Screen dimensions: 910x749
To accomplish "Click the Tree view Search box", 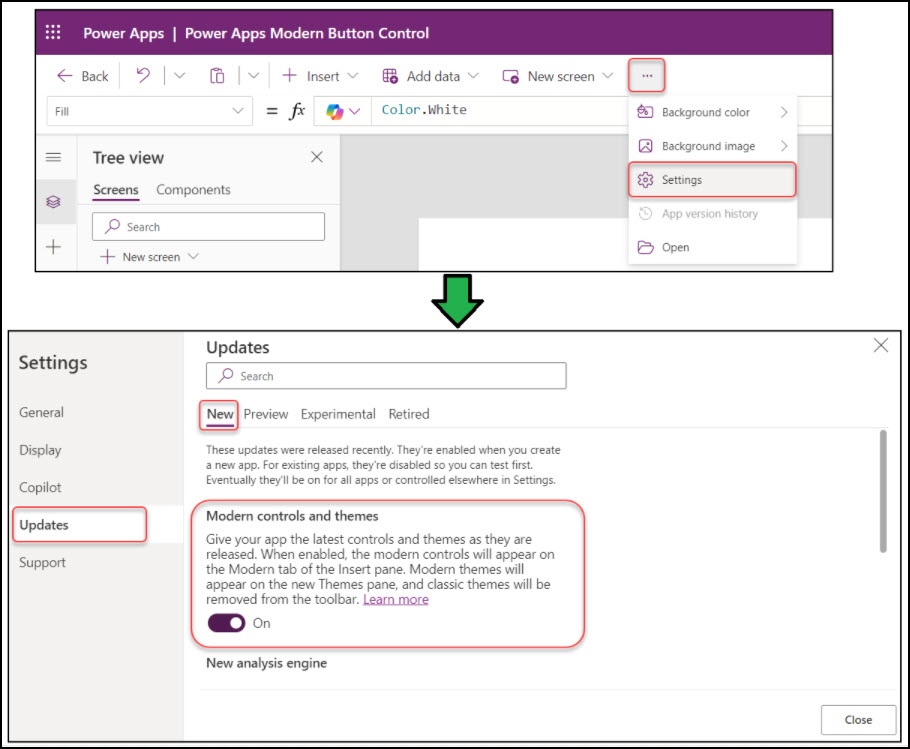I will coord(208,226).
